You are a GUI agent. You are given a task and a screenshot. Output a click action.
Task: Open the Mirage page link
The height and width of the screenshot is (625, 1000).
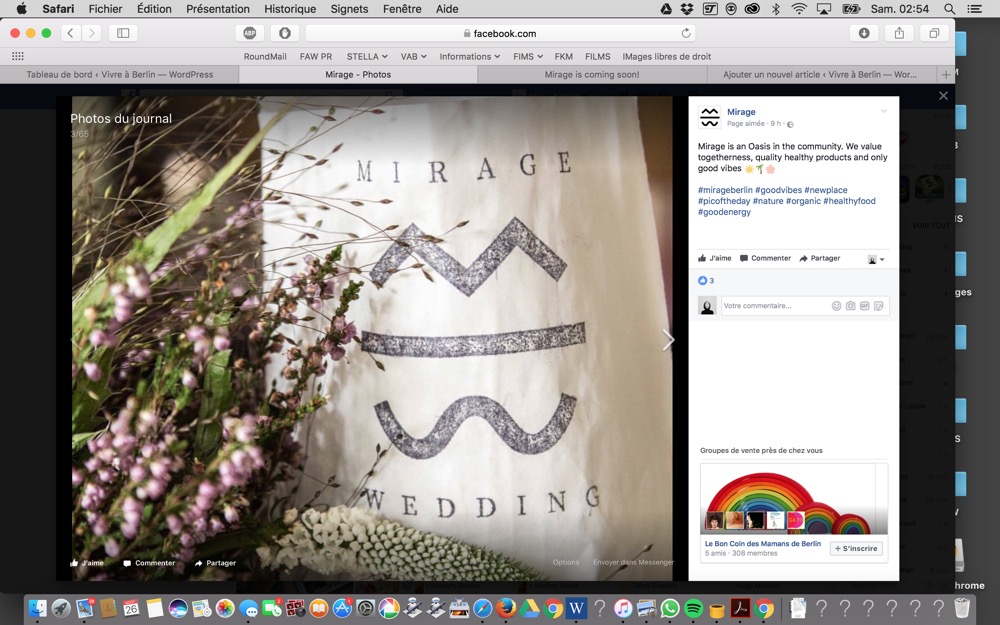pyautogui.click(x=741, y=112)
